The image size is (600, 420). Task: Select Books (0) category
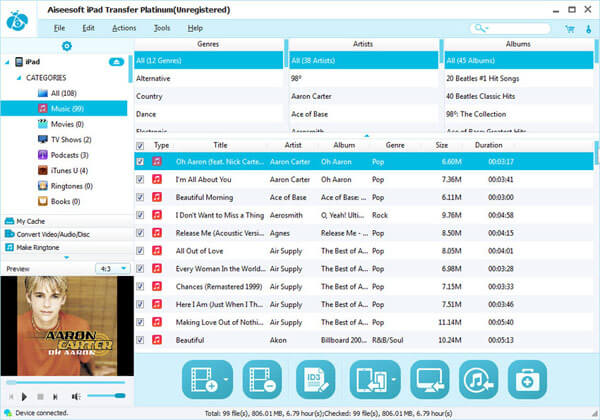tap(65, 201)
